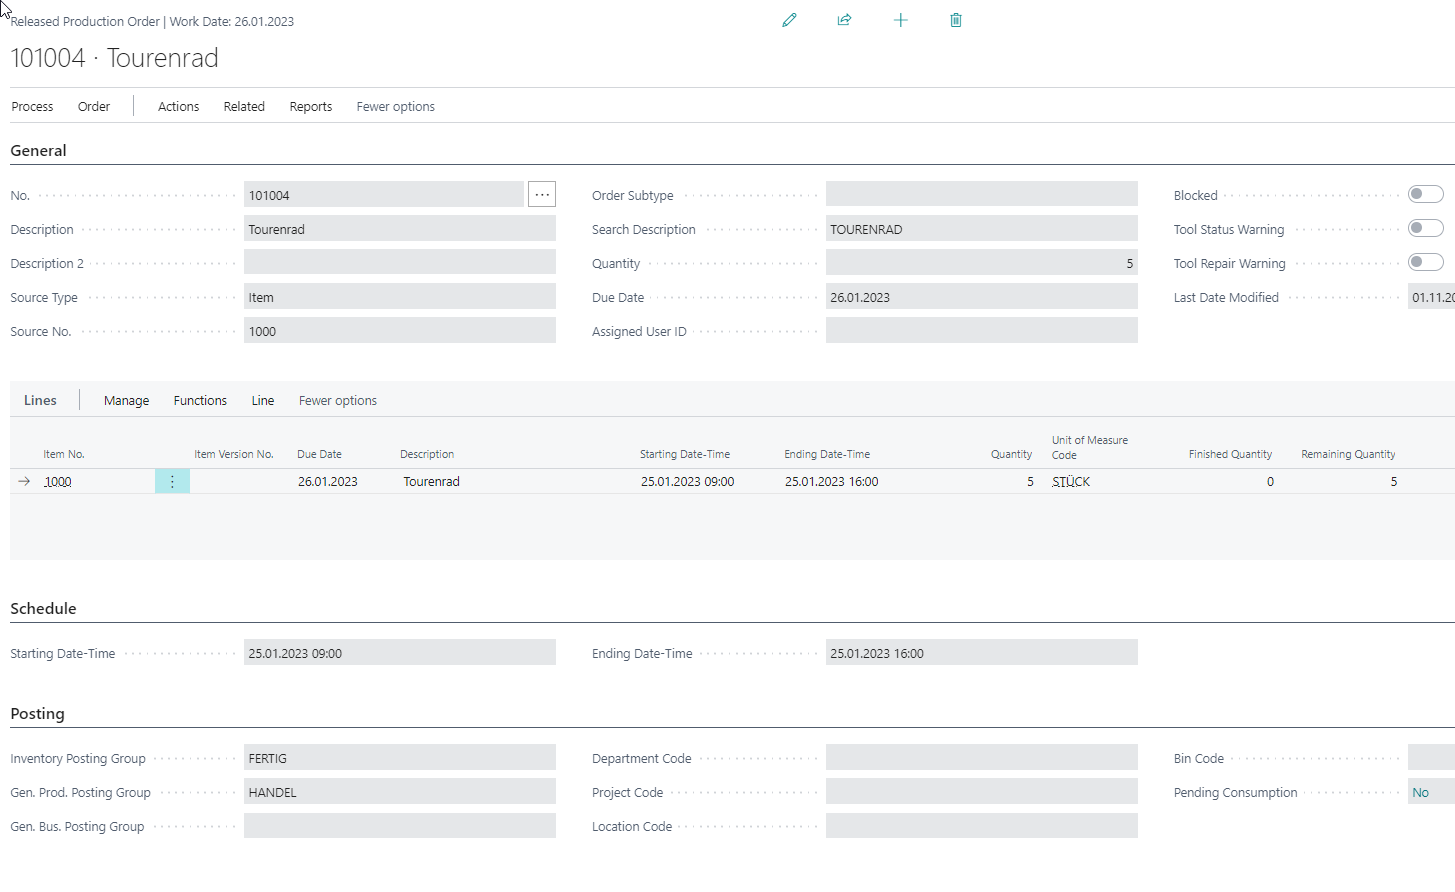Click the General Due Date field
Image resolution: width=1455 pixels, height=892 pixels.
(x=982, y=296)
